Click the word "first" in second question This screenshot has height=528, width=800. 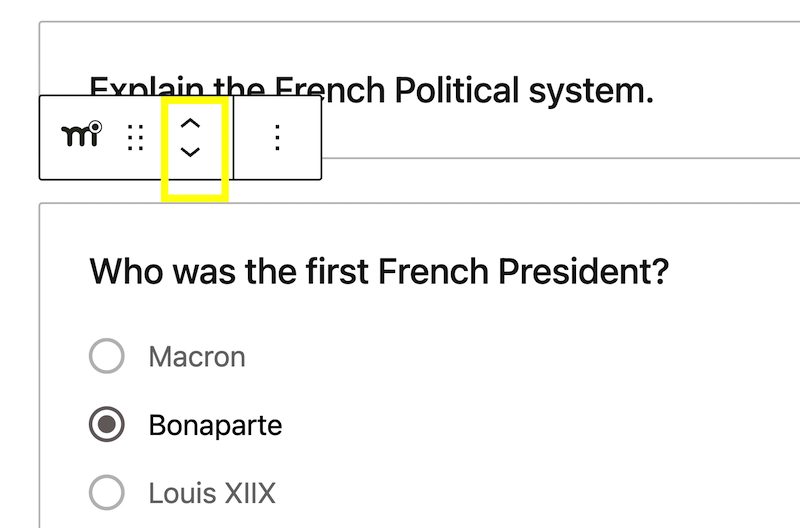point(337,271)
